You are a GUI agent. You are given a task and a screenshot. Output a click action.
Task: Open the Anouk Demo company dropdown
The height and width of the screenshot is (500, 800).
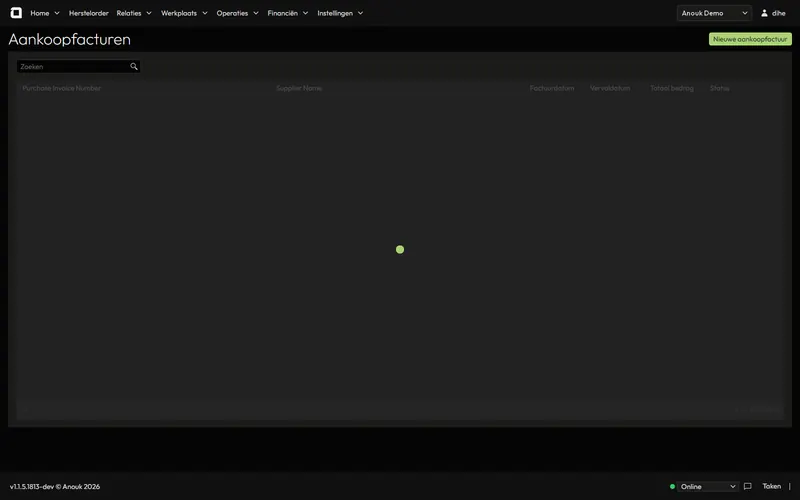[714, 13]
